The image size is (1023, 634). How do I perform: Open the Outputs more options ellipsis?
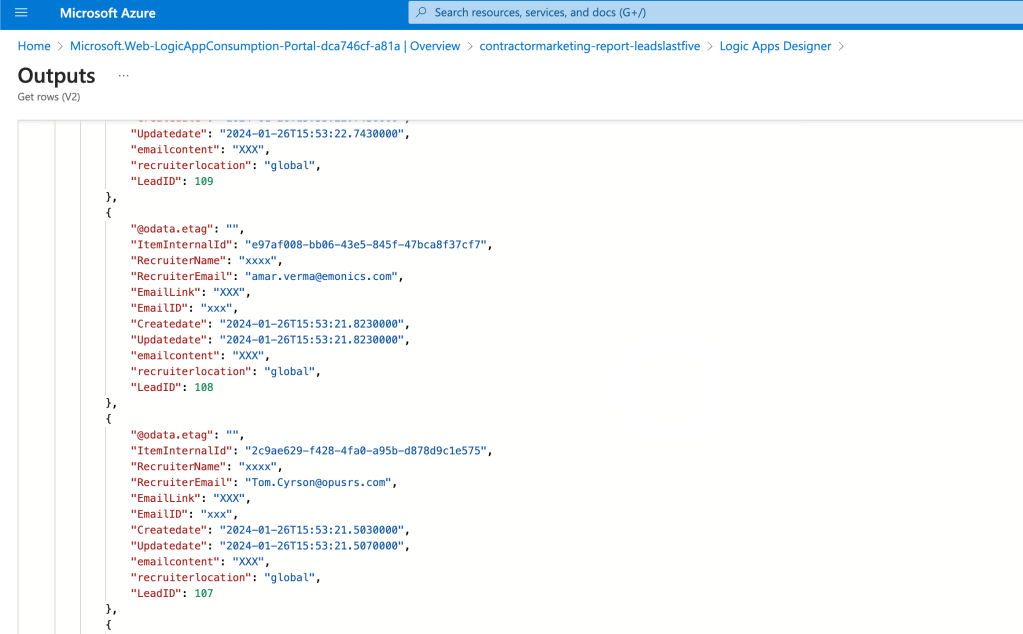123,76
